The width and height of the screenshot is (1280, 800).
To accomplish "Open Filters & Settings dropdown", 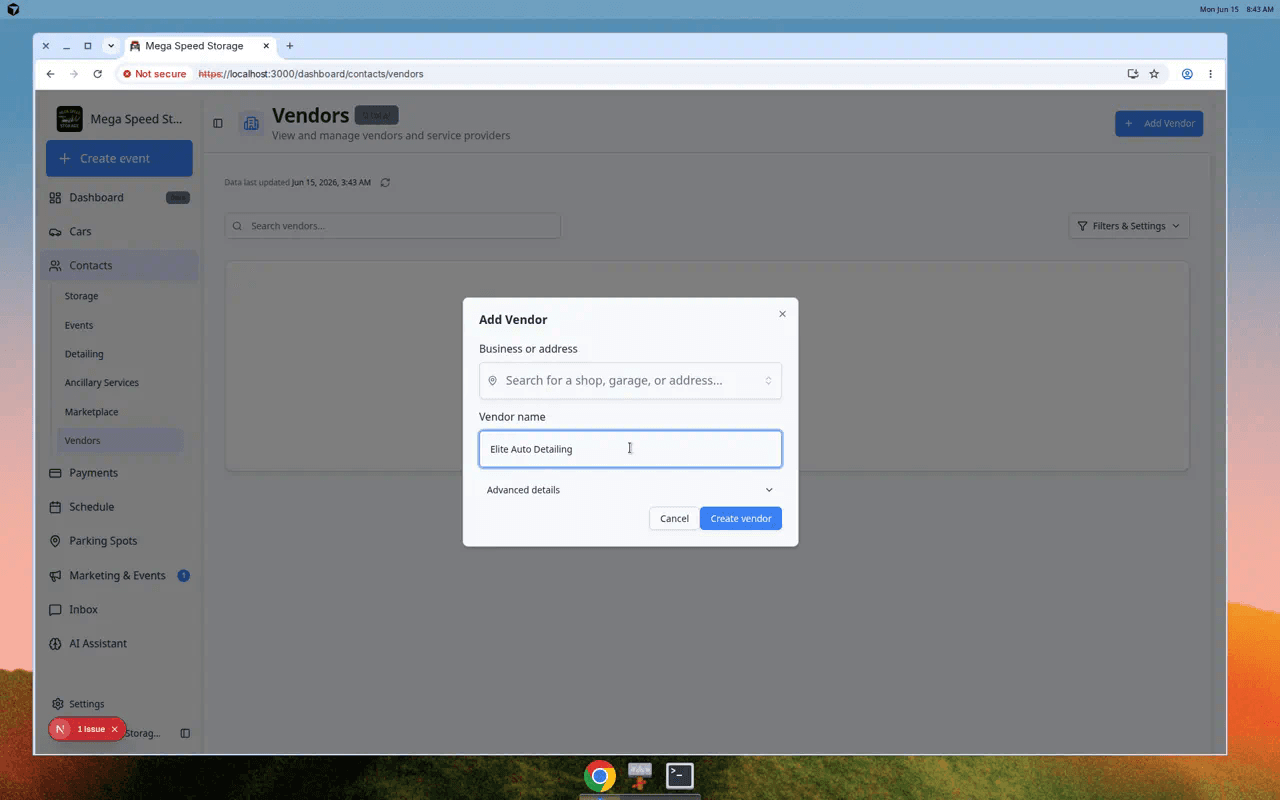I will point(1129,226).
